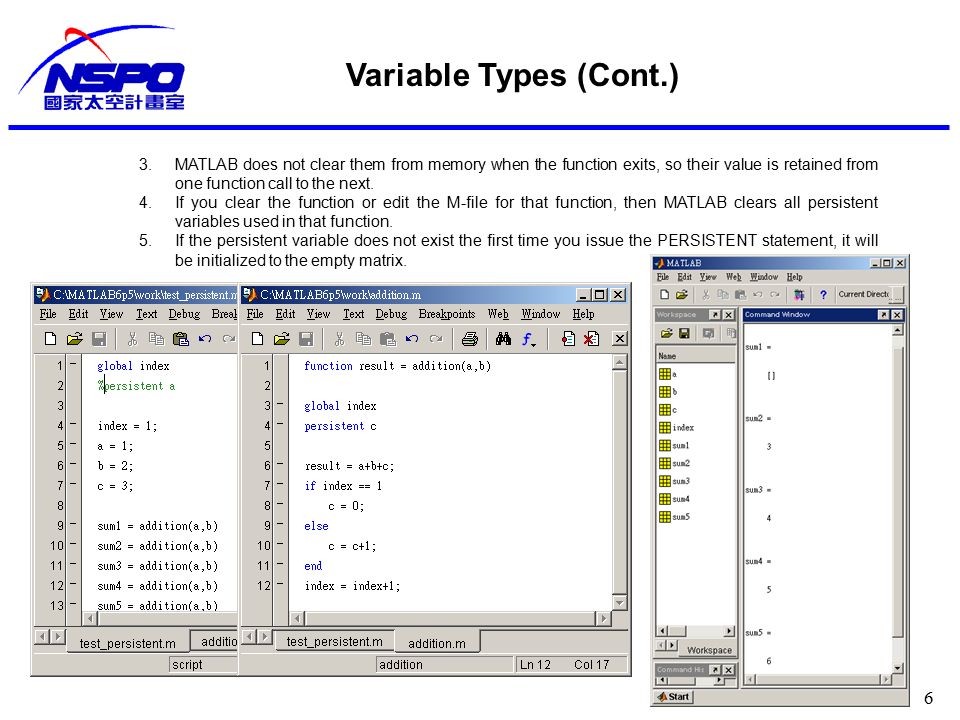The width and height of the screenshot is (960, 720).
Task: Select variable index in Workspace list
Action: click(677, 427)
